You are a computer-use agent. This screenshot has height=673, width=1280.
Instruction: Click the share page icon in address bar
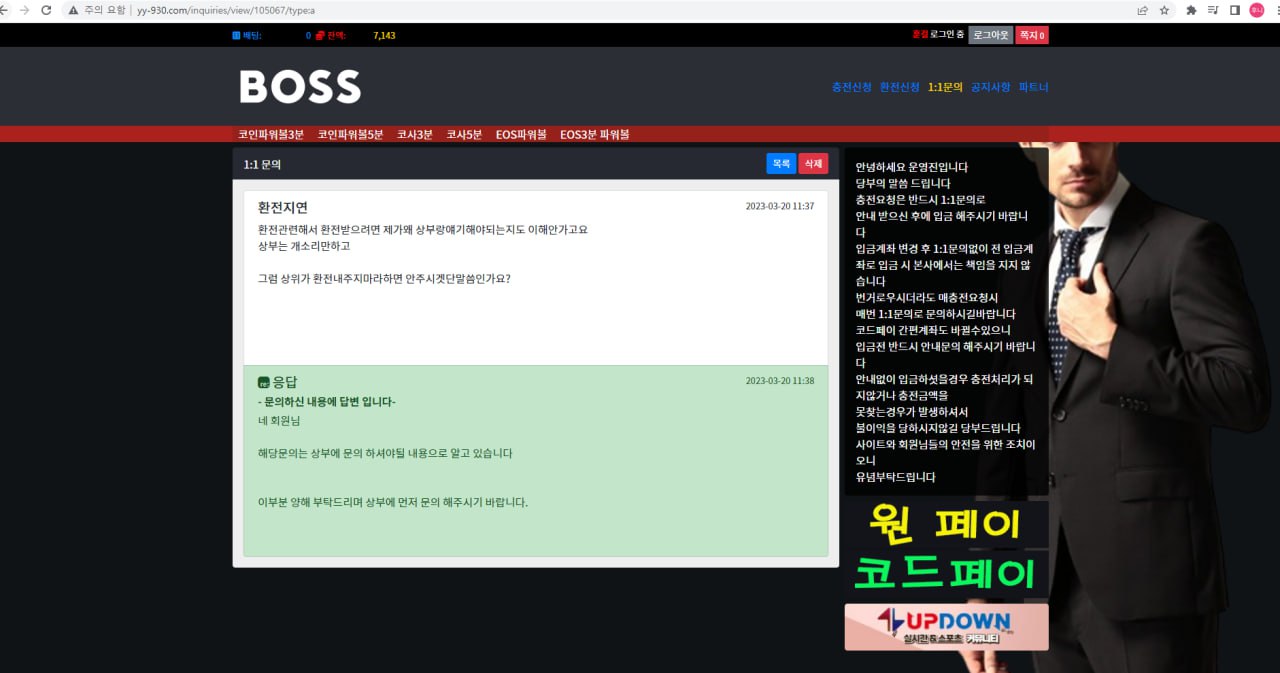point(1142,10)
